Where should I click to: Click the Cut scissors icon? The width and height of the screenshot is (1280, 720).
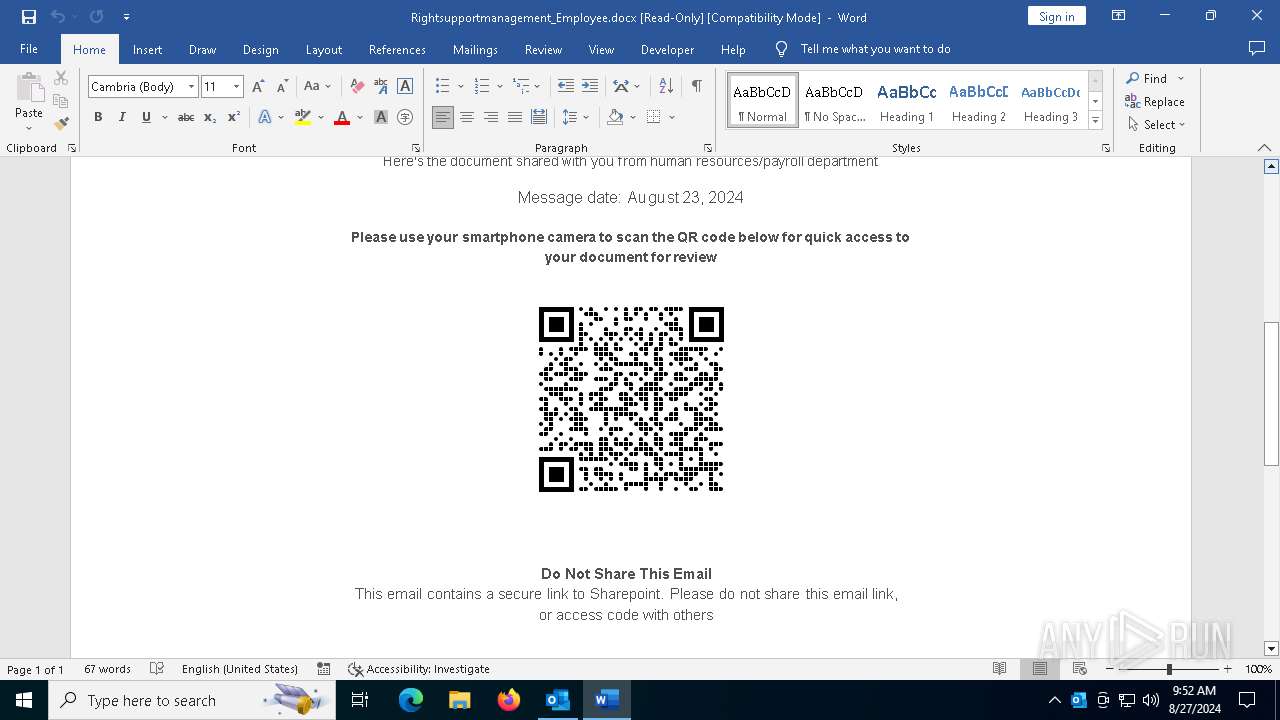point(61,78)
